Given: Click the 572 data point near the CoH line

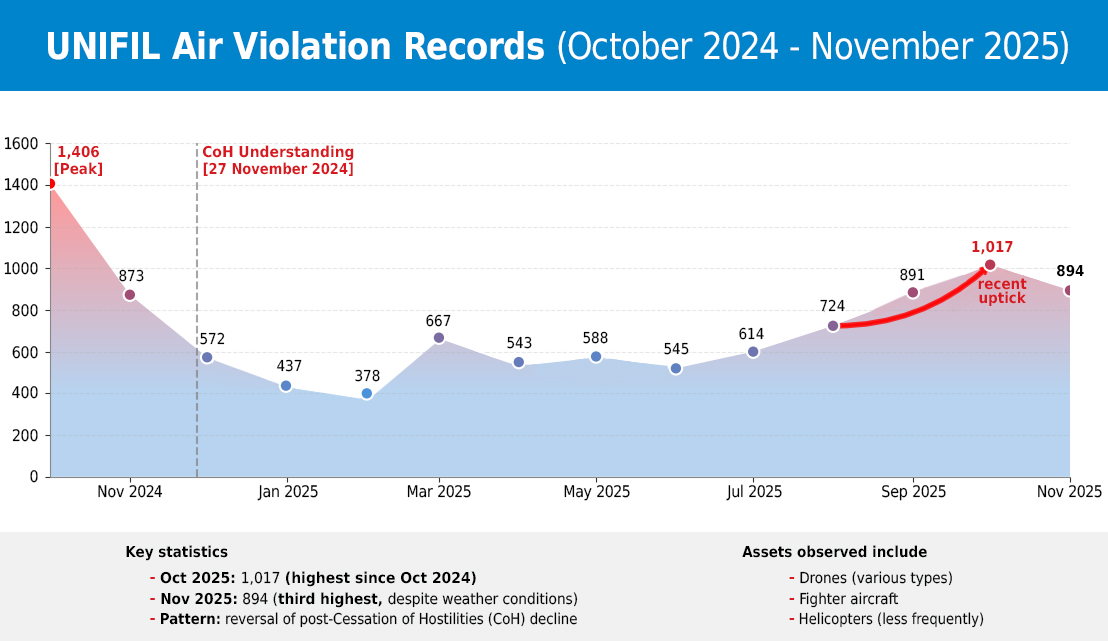Looking at the screenshot, I should pyautogui.click(x=207, y=356).
